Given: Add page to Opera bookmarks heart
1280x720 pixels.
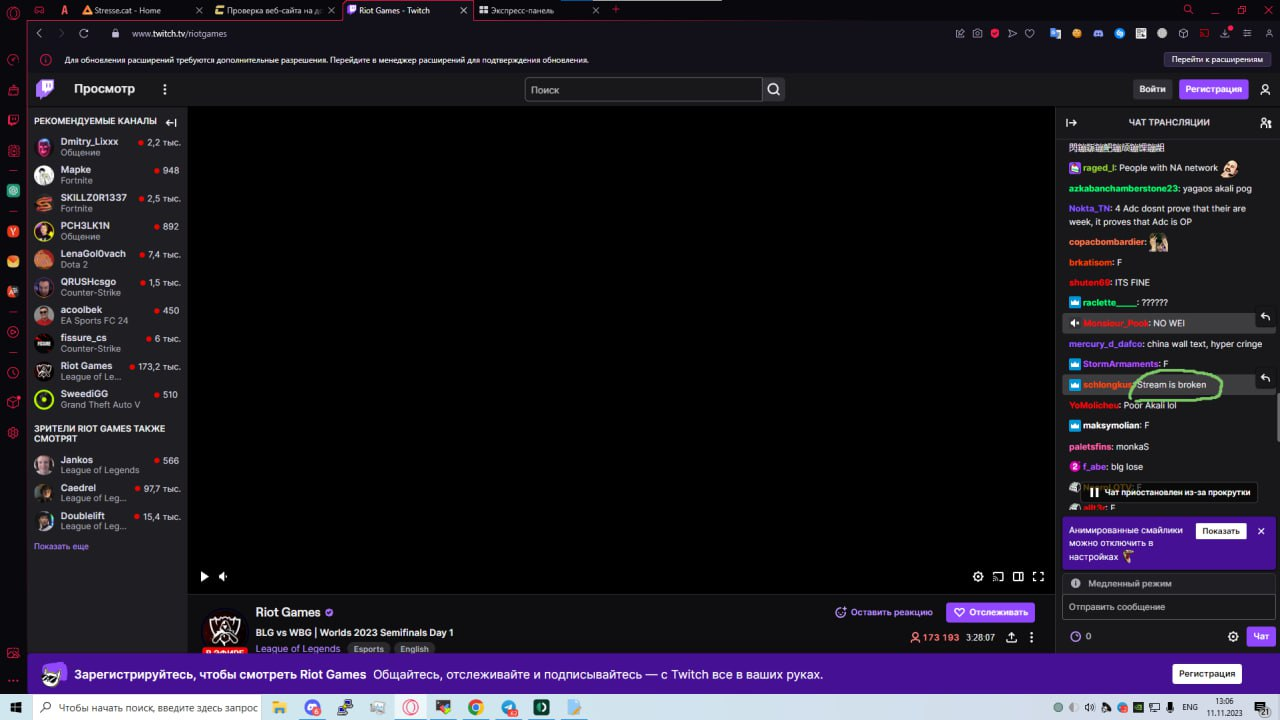Looking at the screenshot, I should click(x=1029, y=33).
